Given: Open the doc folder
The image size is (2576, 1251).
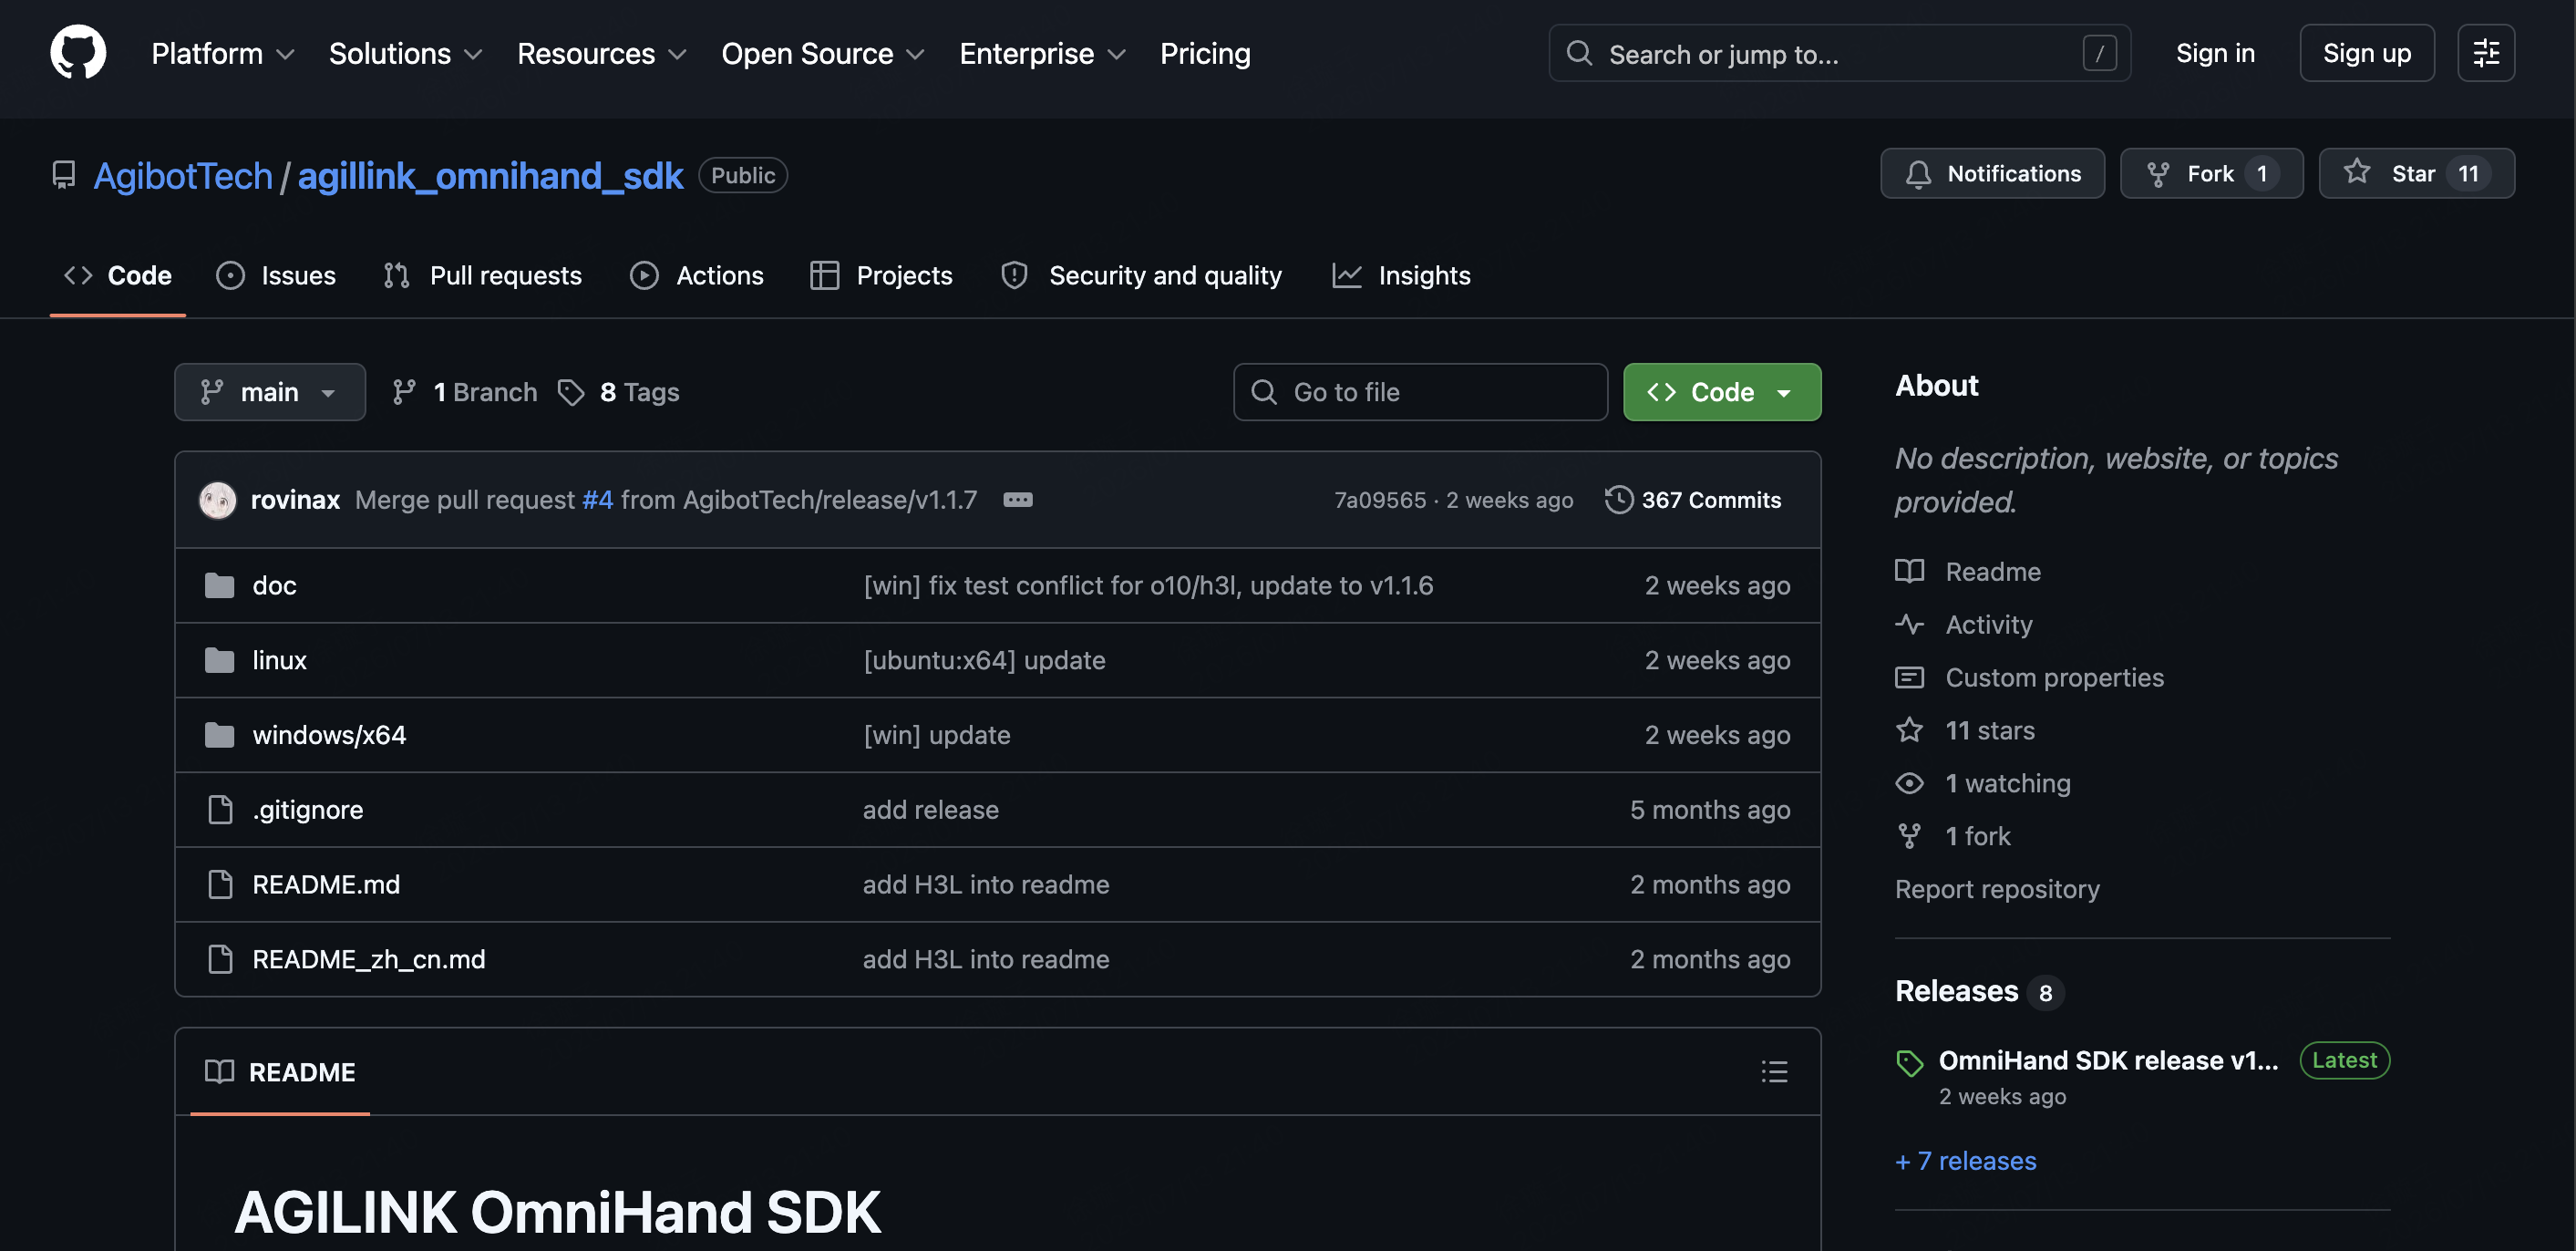Looking at the screenshot, I should 274,585.
